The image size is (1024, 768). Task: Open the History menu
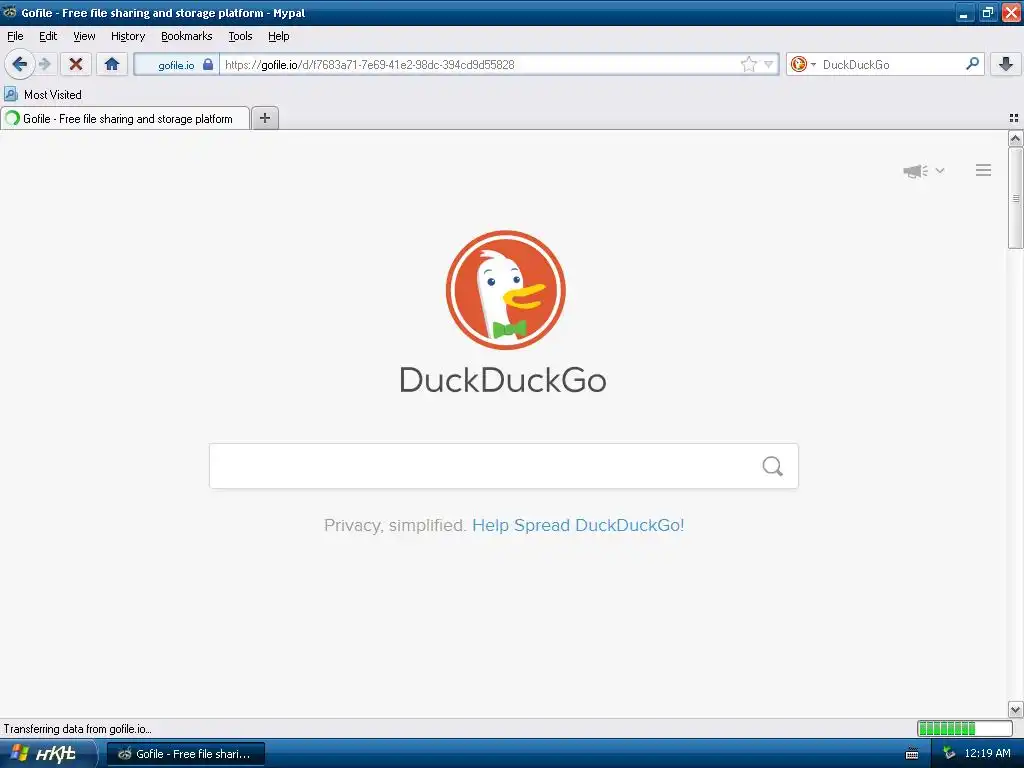[x=128, y=36]
